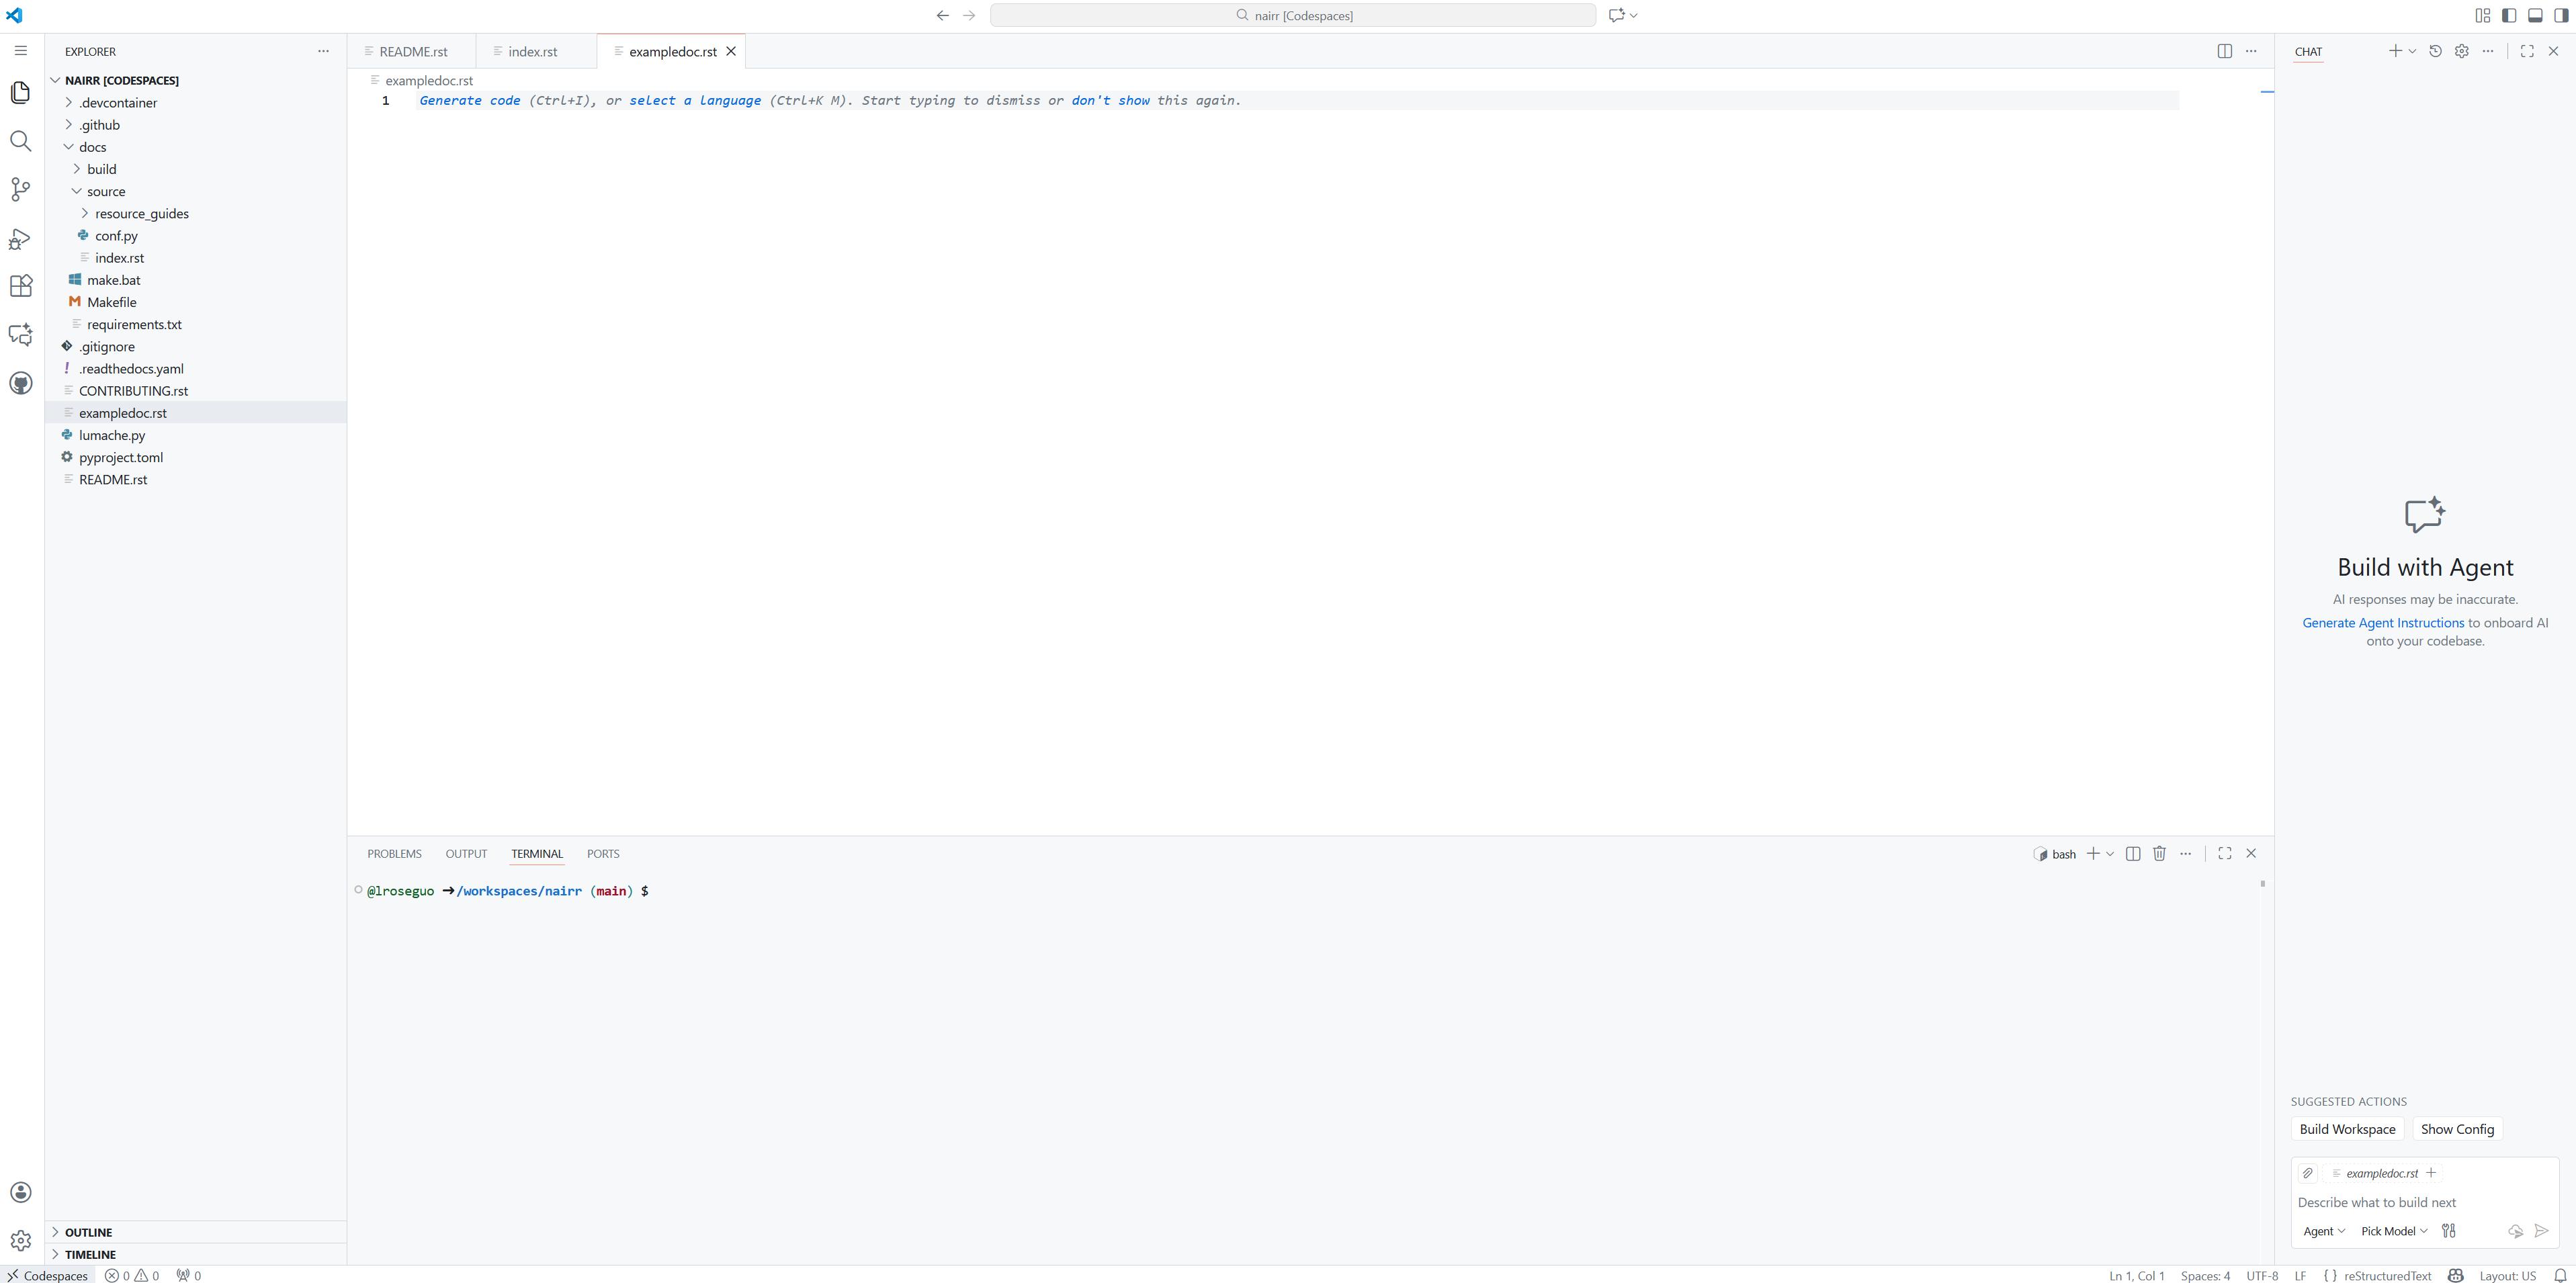Open the hamburger application menu

(x=21, y=51)
